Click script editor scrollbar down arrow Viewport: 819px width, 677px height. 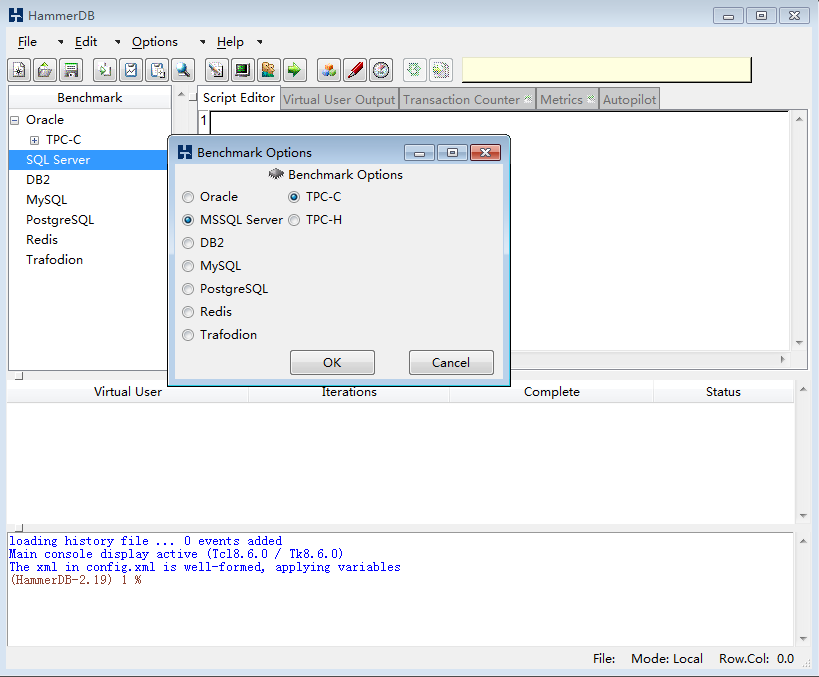tap(799, 343)
